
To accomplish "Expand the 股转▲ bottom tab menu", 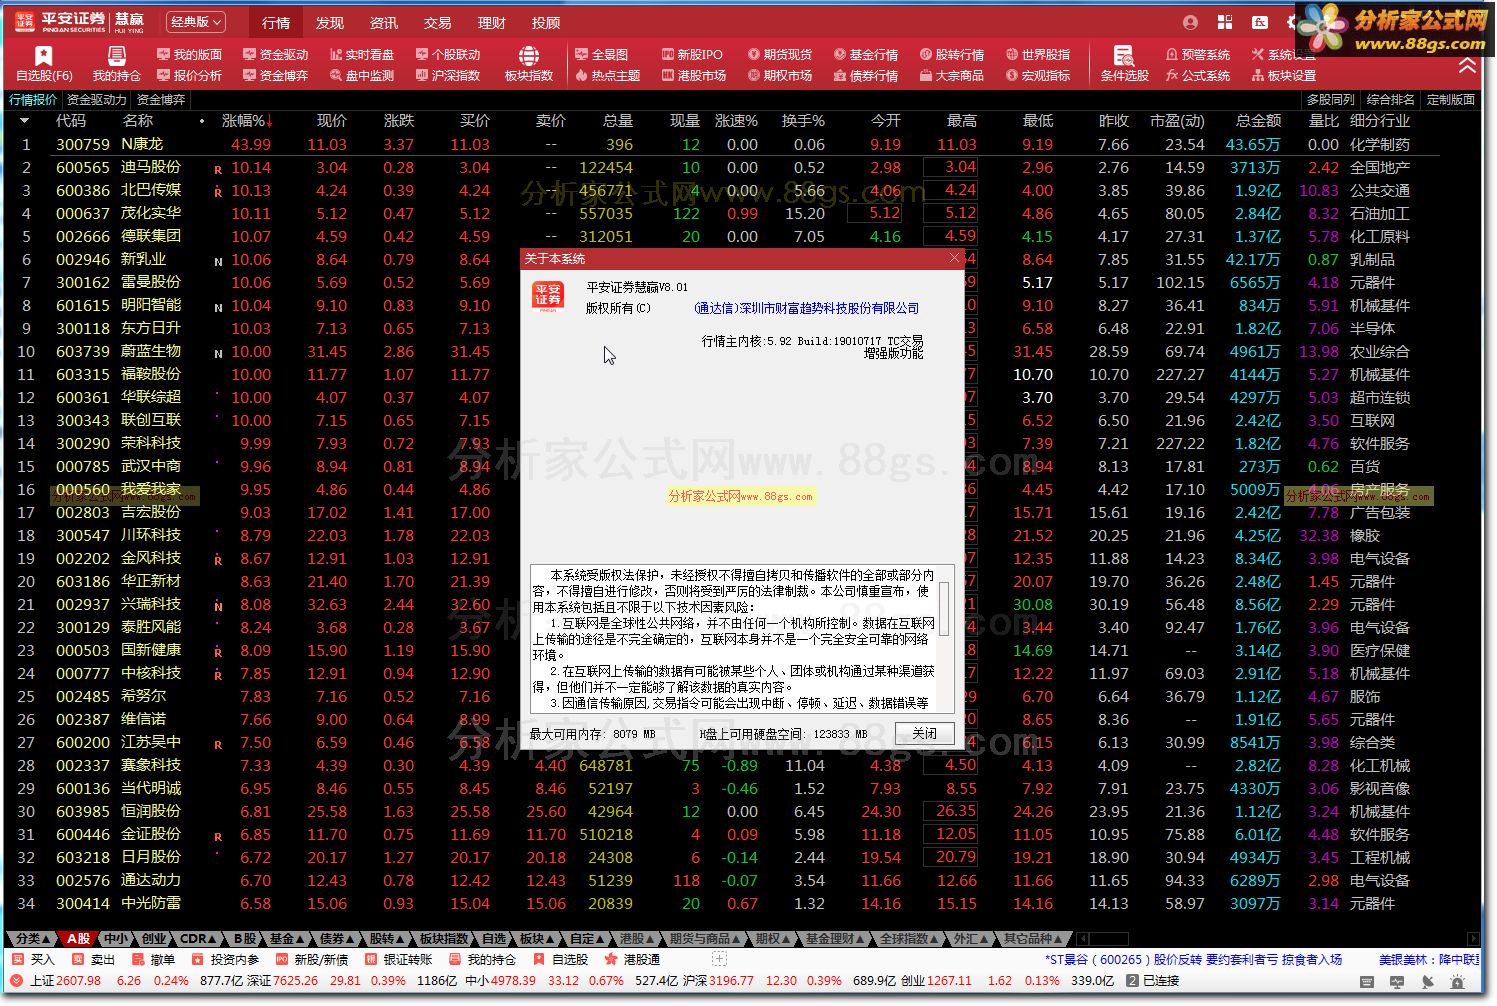I will 386,939.
